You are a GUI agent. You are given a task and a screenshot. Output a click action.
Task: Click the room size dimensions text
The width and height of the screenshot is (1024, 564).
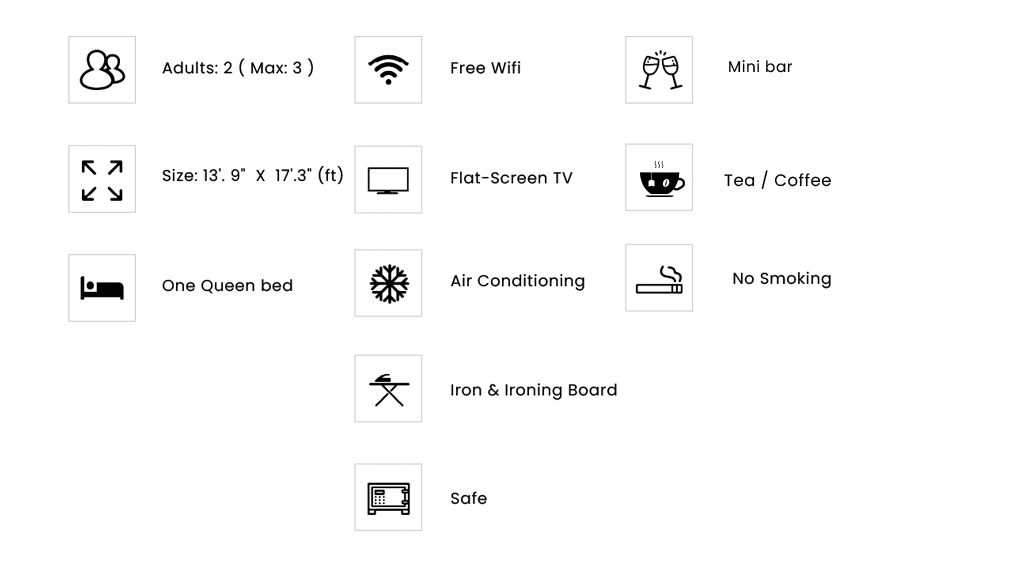[x=252, y=176]
